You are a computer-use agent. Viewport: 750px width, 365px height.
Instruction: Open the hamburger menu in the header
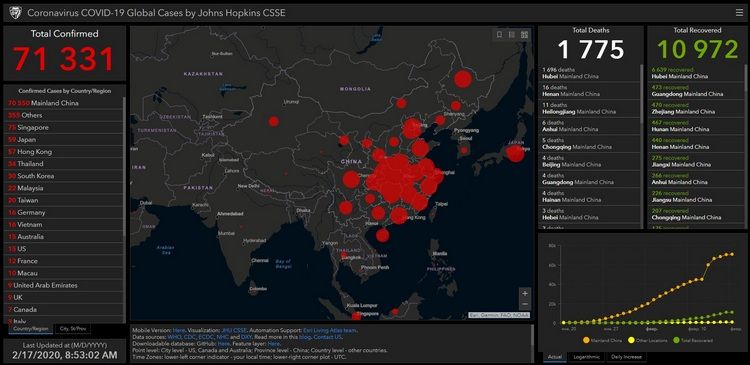pyautogui.click(x=739, y=13)
